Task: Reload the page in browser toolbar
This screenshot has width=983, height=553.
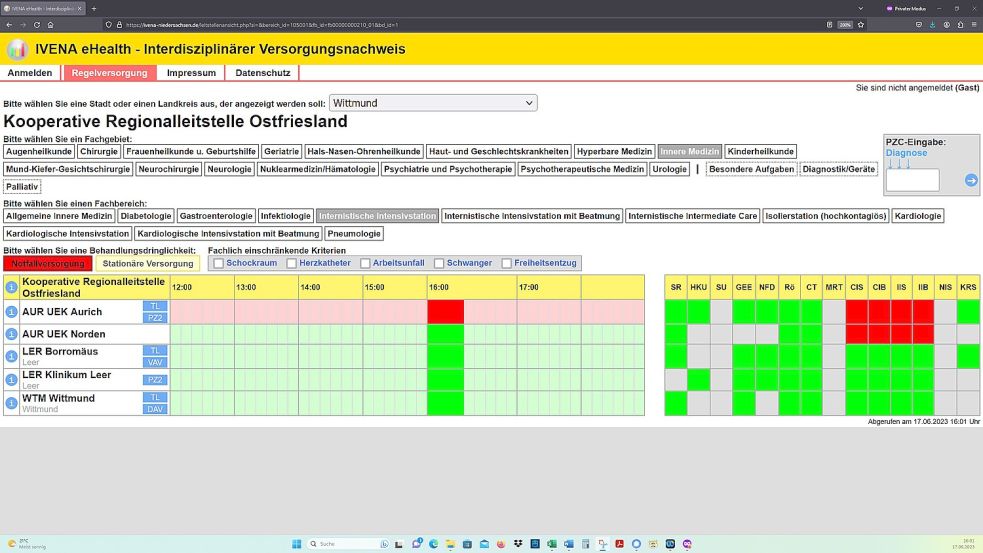Action: [36, 25]
